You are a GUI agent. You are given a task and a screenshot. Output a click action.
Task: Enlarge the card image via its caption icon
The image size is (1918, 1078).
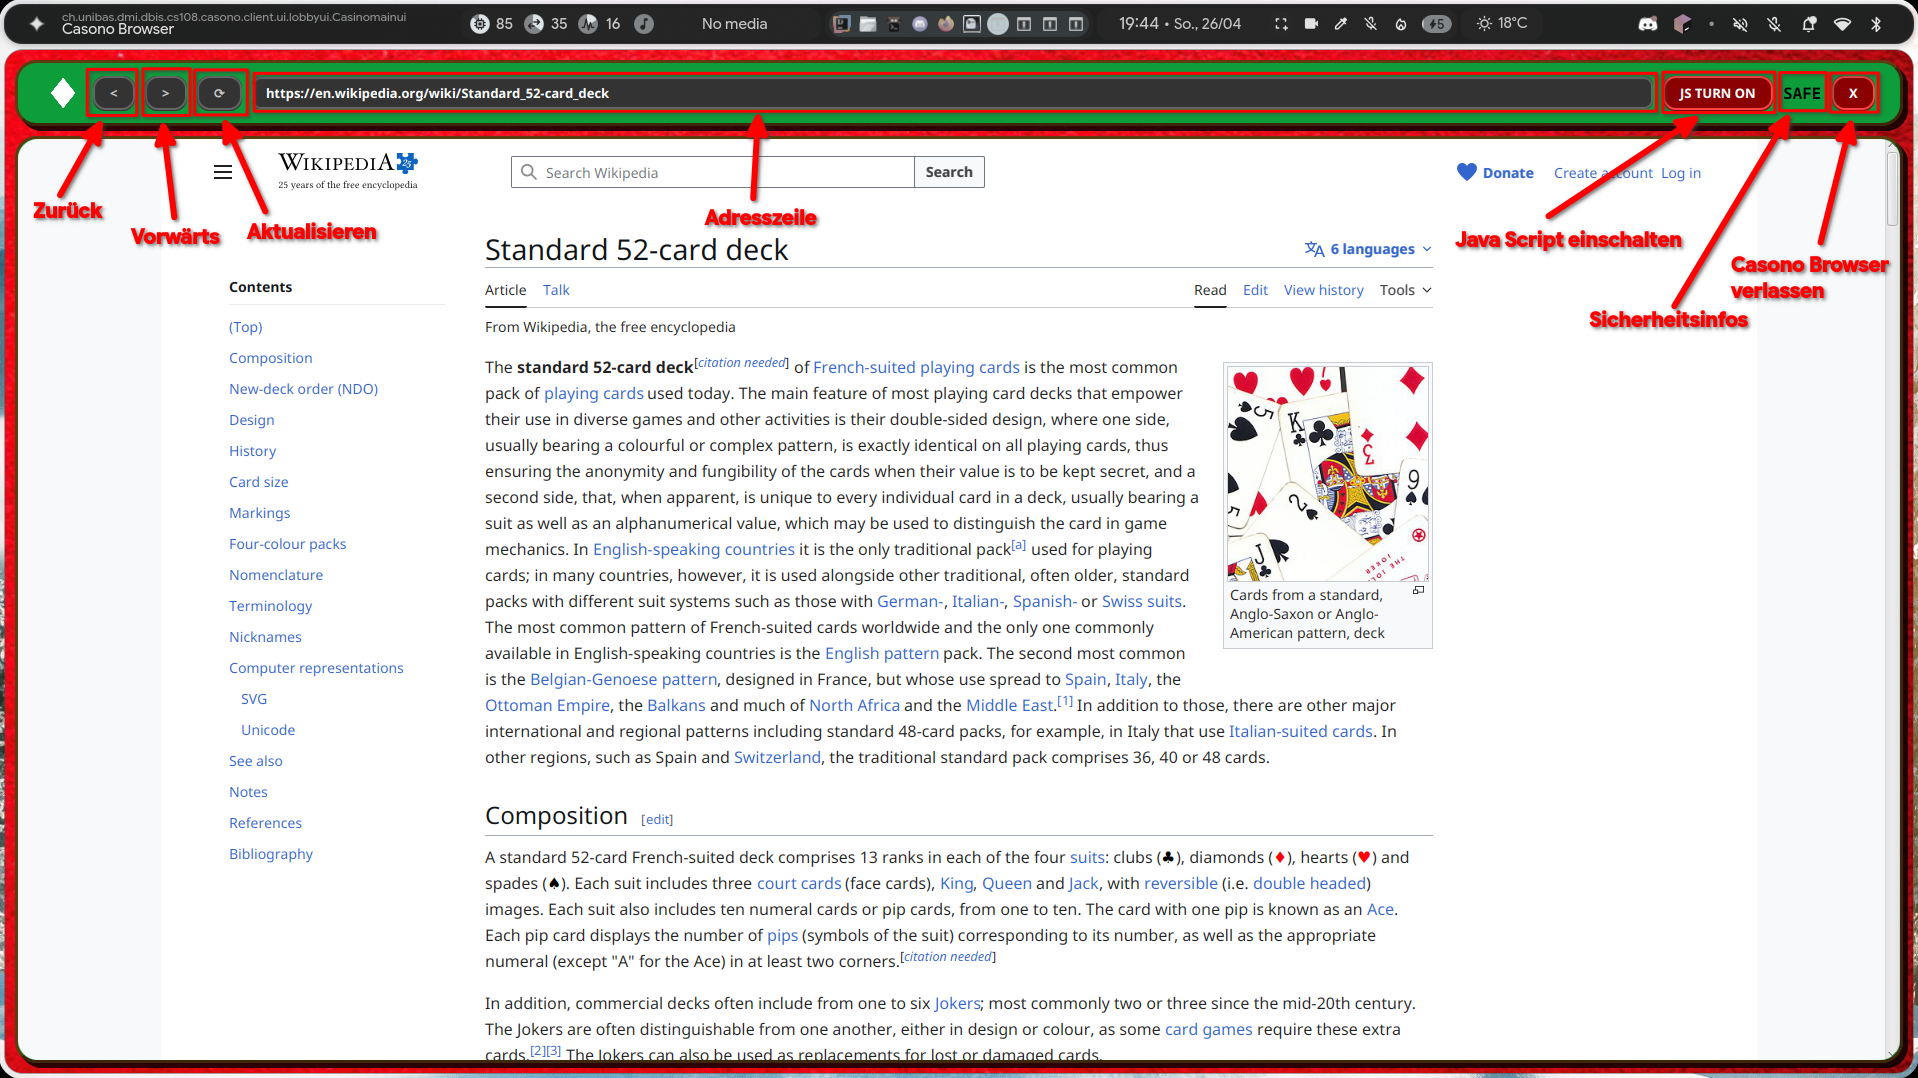(x=1418, y=591)
